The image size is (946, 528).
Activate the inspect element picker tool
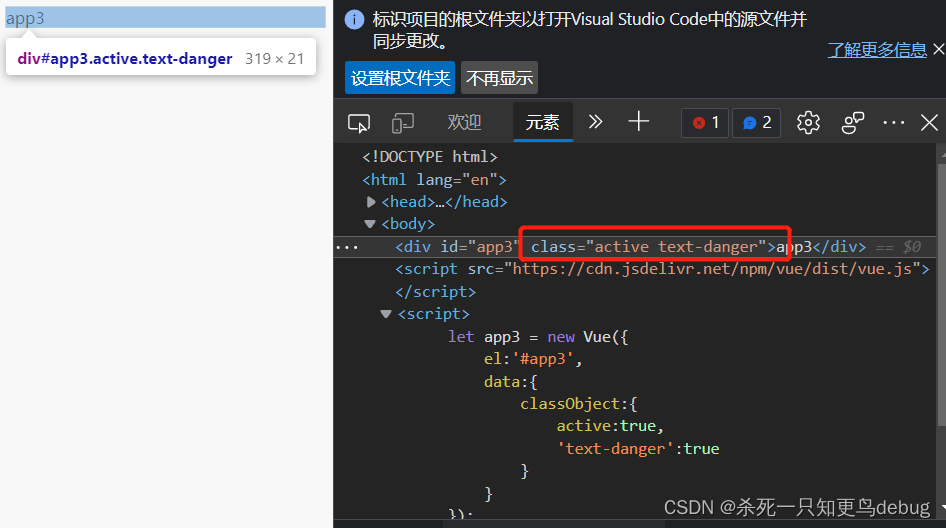pyautogui.click(x=359, y=123)
